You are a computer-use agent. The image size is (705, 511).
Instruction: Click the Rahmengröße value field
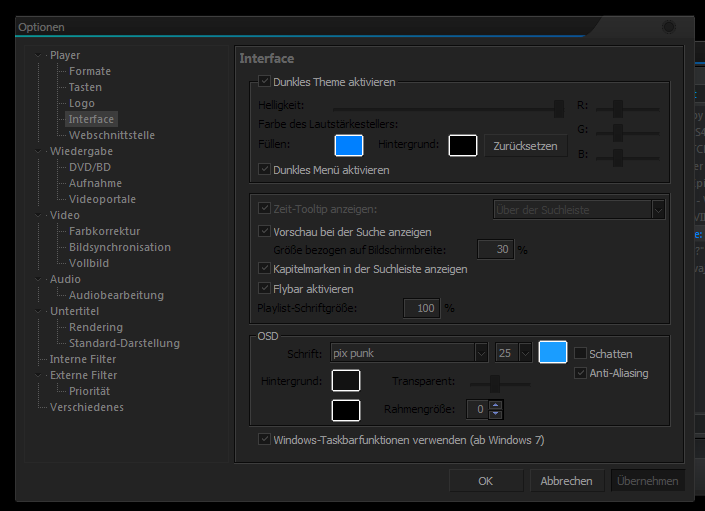(477, 409)
